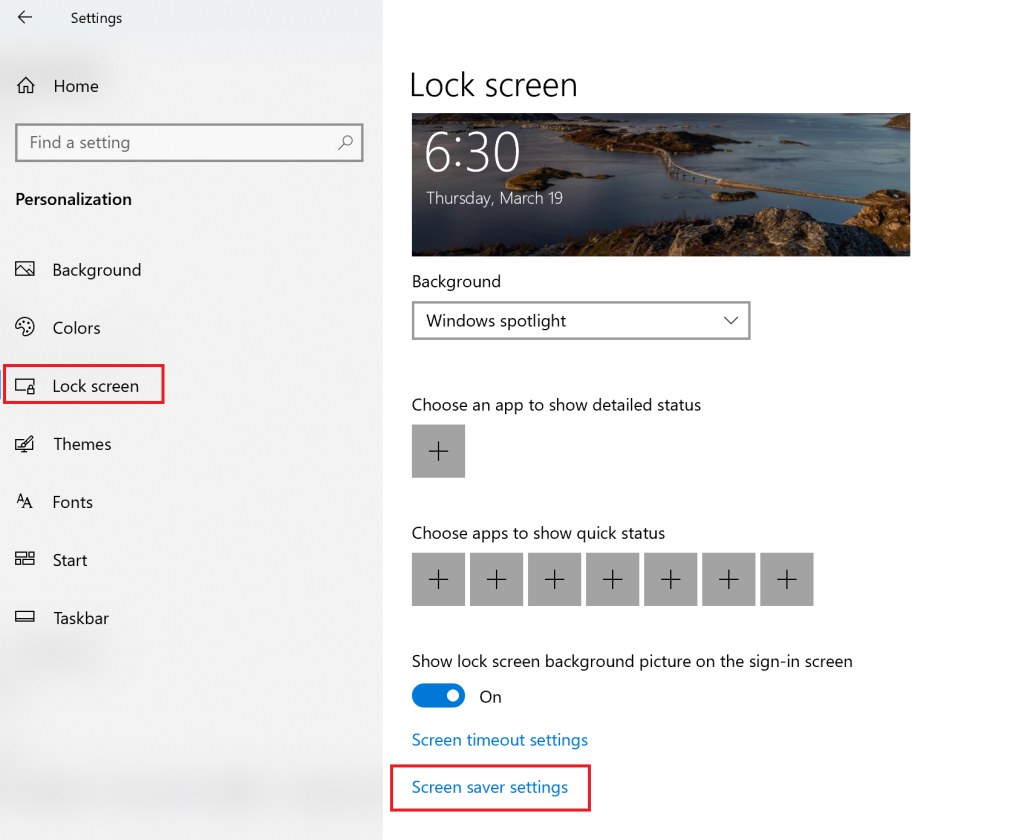Add fifth quick status app
This screenshot has width=1024, height=840.
point(671,579)
